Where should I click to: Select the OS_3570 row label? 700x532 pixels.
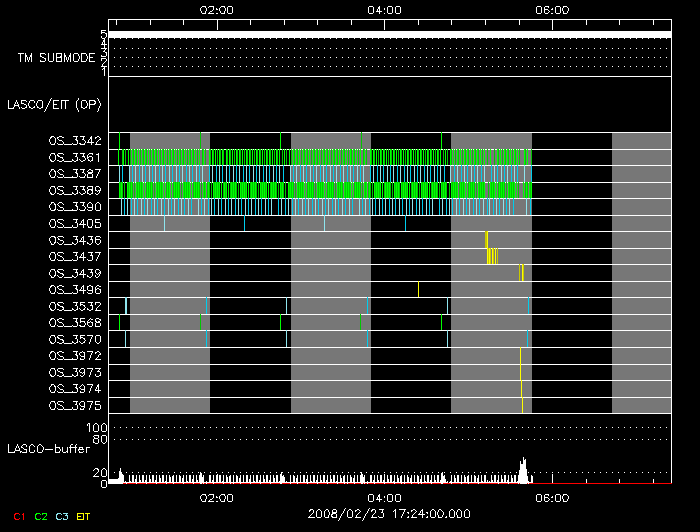[x=75, y=340]
